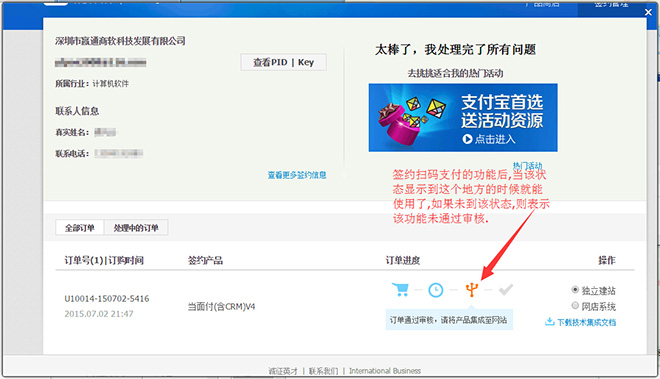660x379 pixels.
Task: Click the 查看PID | Key button
Action: pyautogui.click(x=283, y=62)
